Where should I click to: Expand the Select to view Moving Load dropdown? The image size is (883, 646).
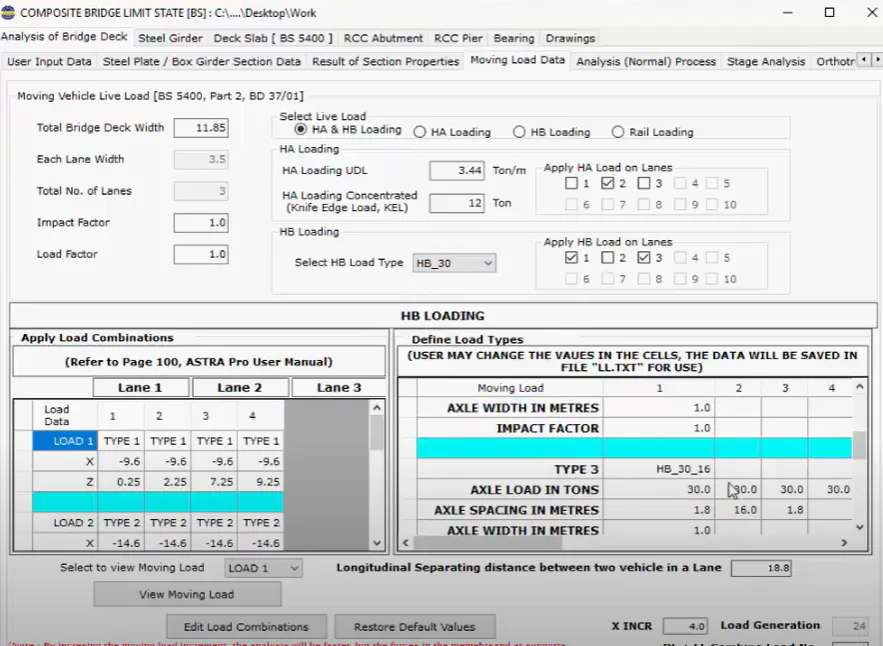[263, 568]
